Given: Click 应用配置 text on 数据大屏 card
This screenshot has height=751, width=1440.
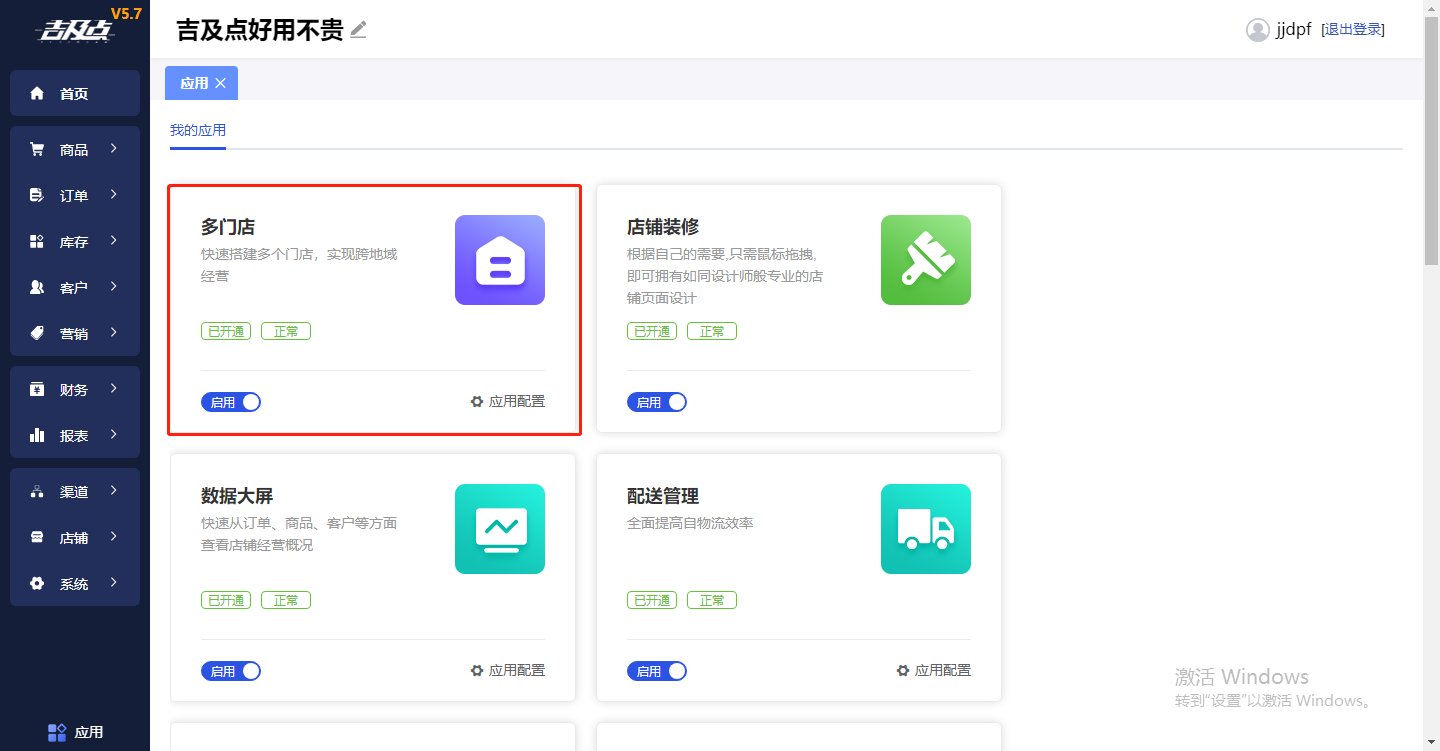Looking at the screenshot, I should pos(517,670).
